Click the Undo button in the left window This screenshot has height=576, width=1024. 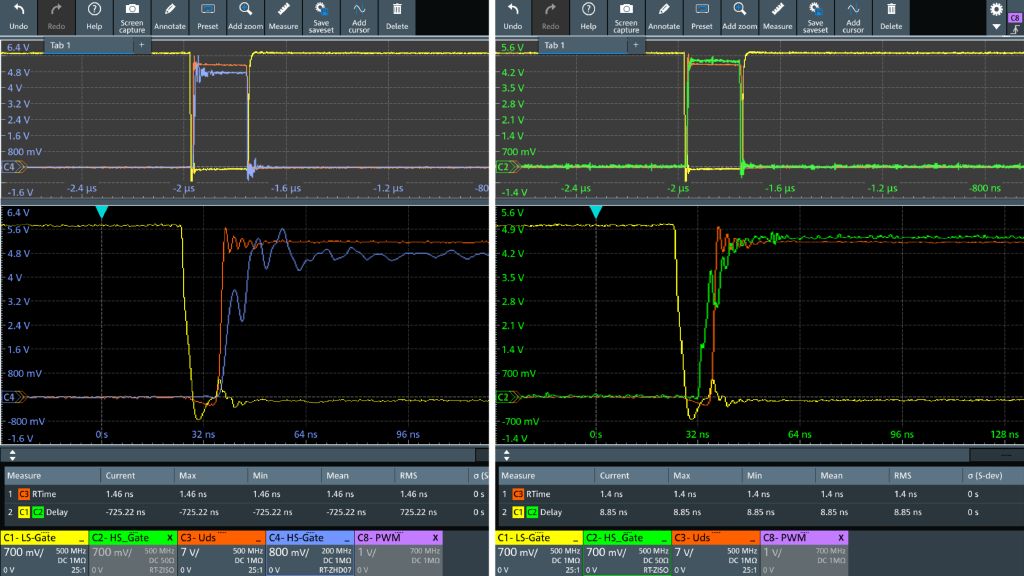(x=18, y=16)
